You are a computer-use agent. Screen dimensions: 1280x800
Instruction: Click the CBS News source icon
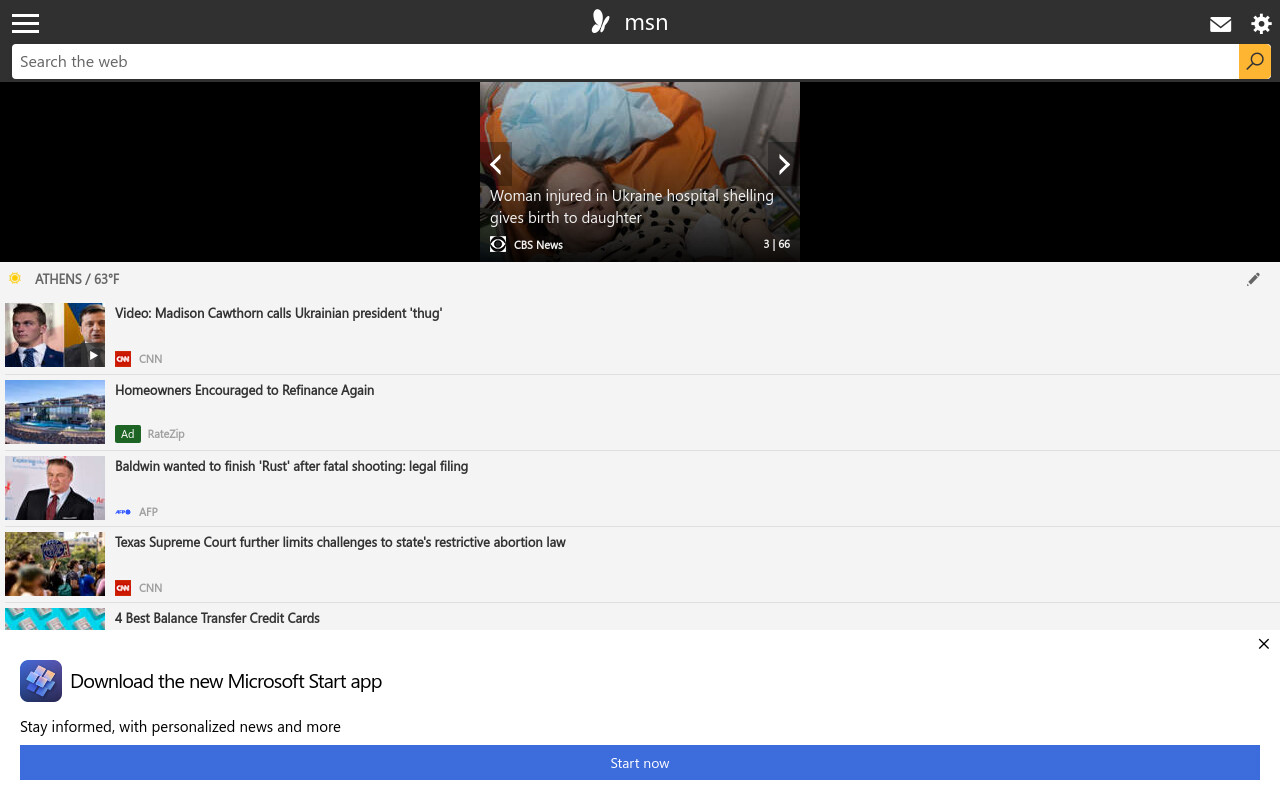point(498,244)
